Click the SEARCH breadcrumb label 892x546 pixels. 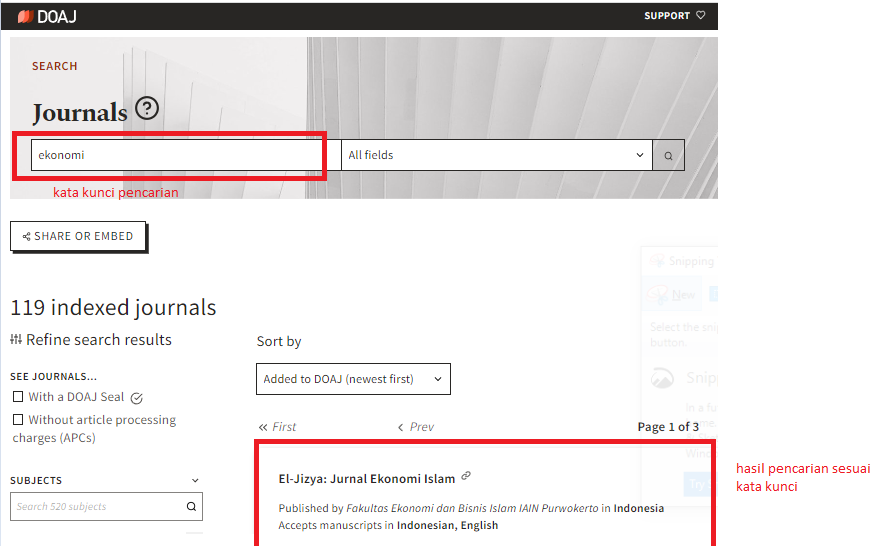55,66
